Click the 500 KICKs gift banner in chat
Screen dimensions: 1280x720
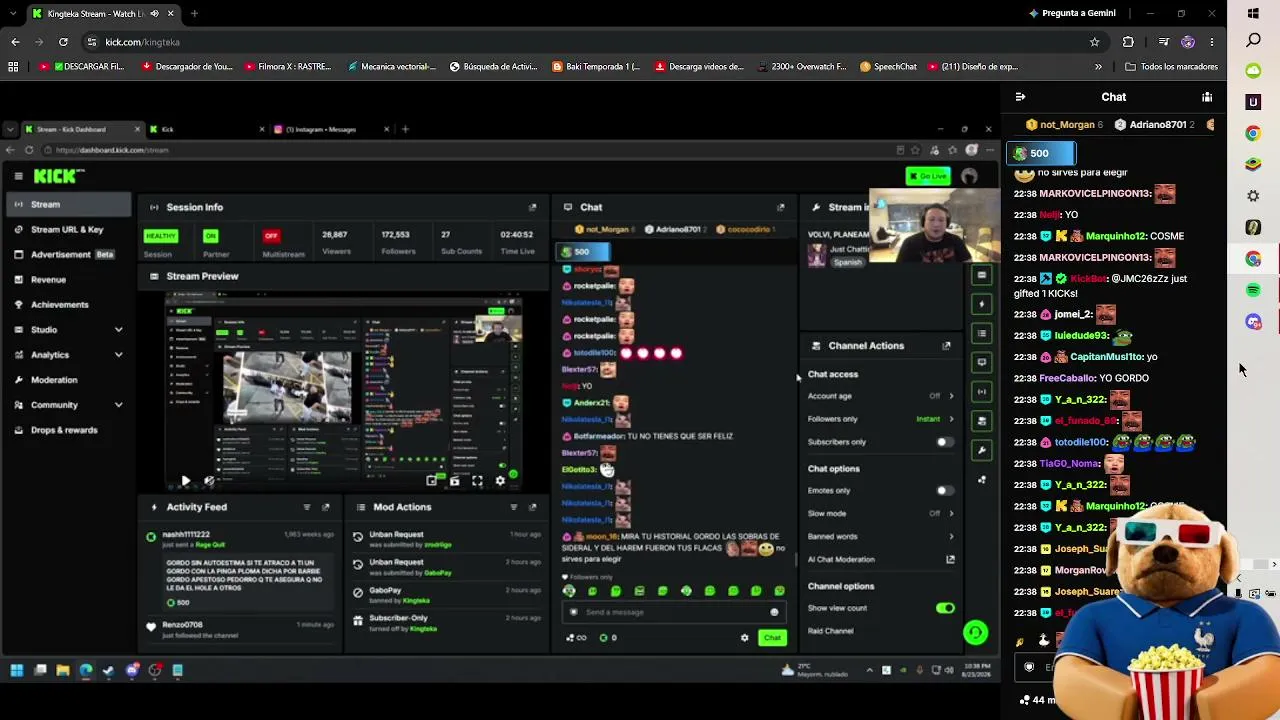point(1040,153)
